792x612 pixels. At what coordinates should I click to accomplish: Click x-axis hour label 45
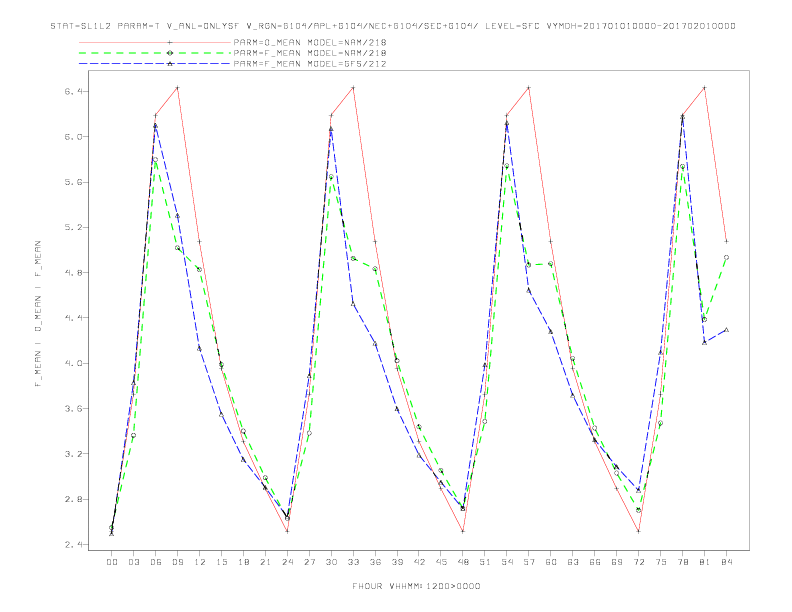441,562
